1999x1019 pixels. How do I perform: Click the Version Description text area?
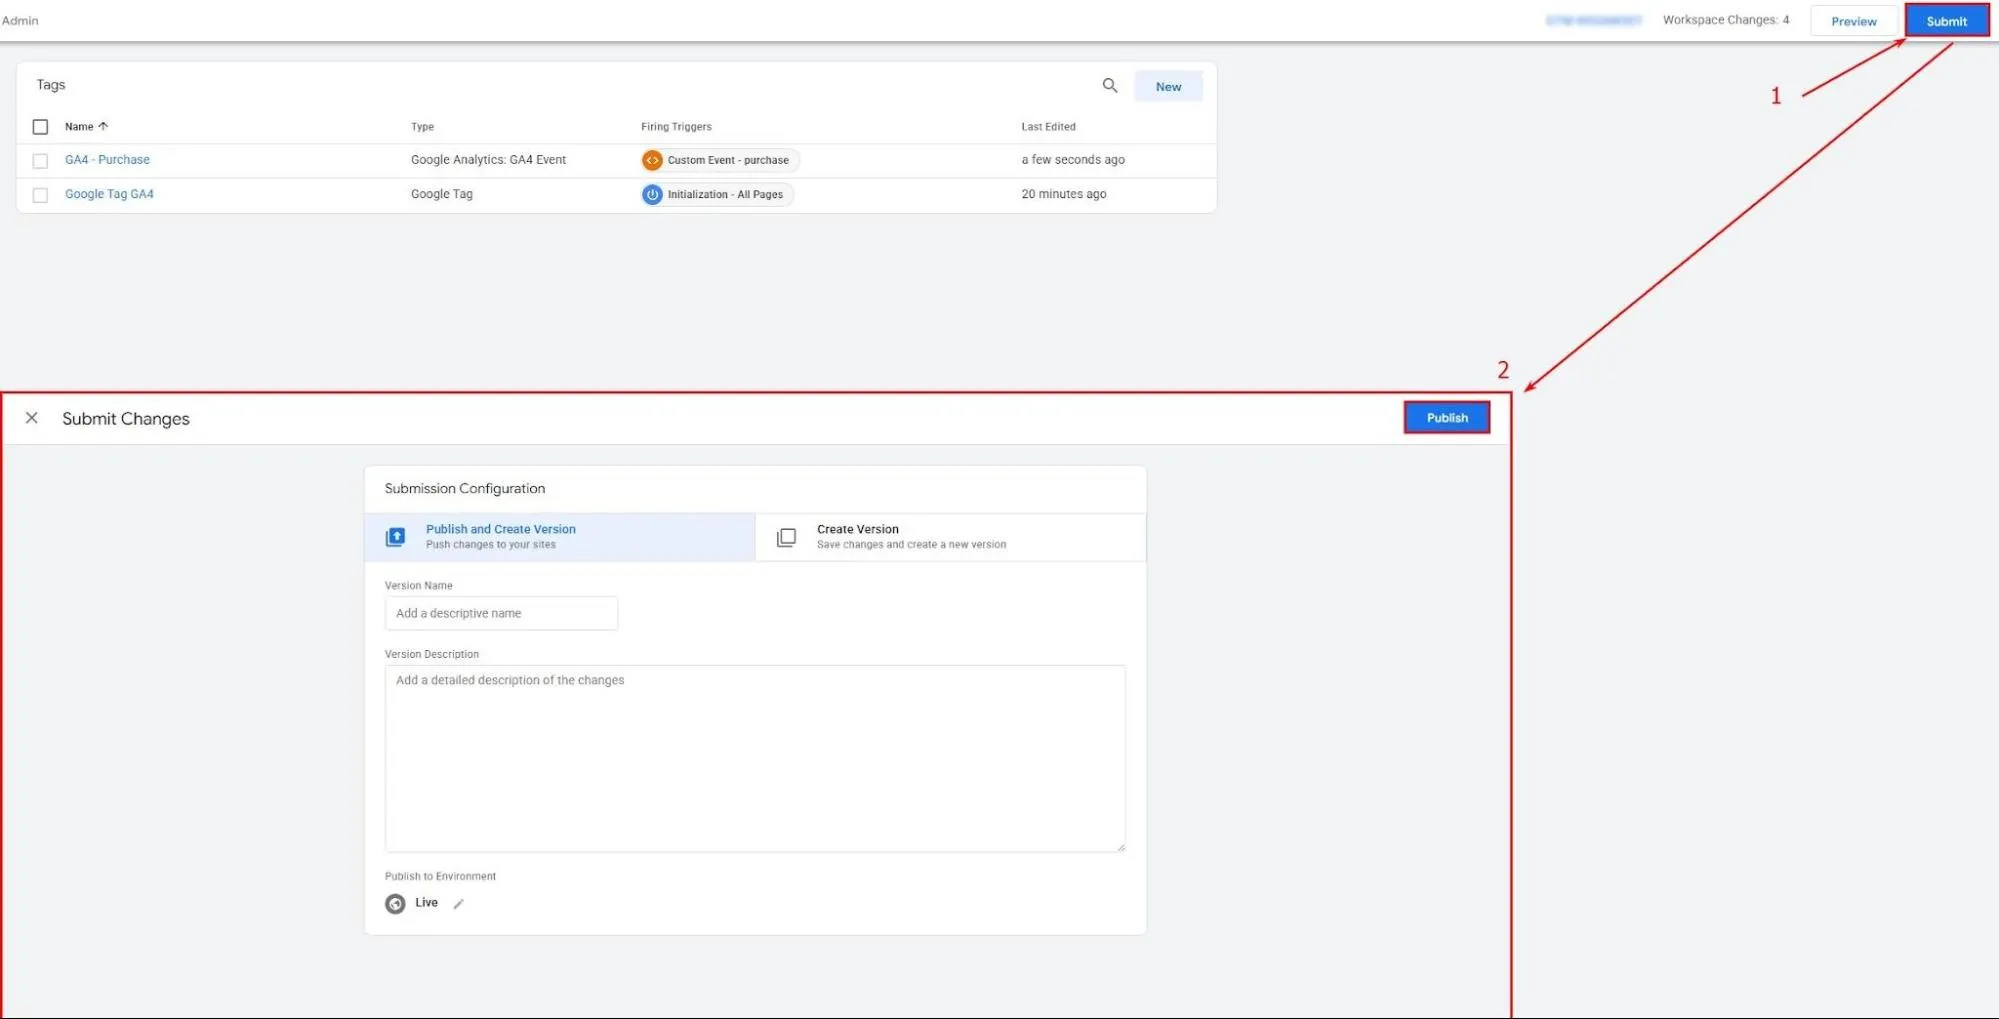[x=754, y=757]
